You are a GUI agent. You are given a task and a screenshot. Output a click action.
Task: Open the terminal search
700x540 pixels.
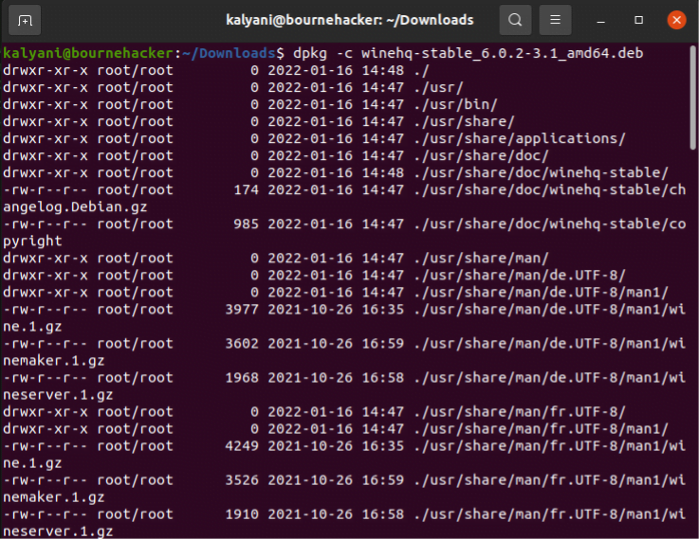[x=515, y=20]
